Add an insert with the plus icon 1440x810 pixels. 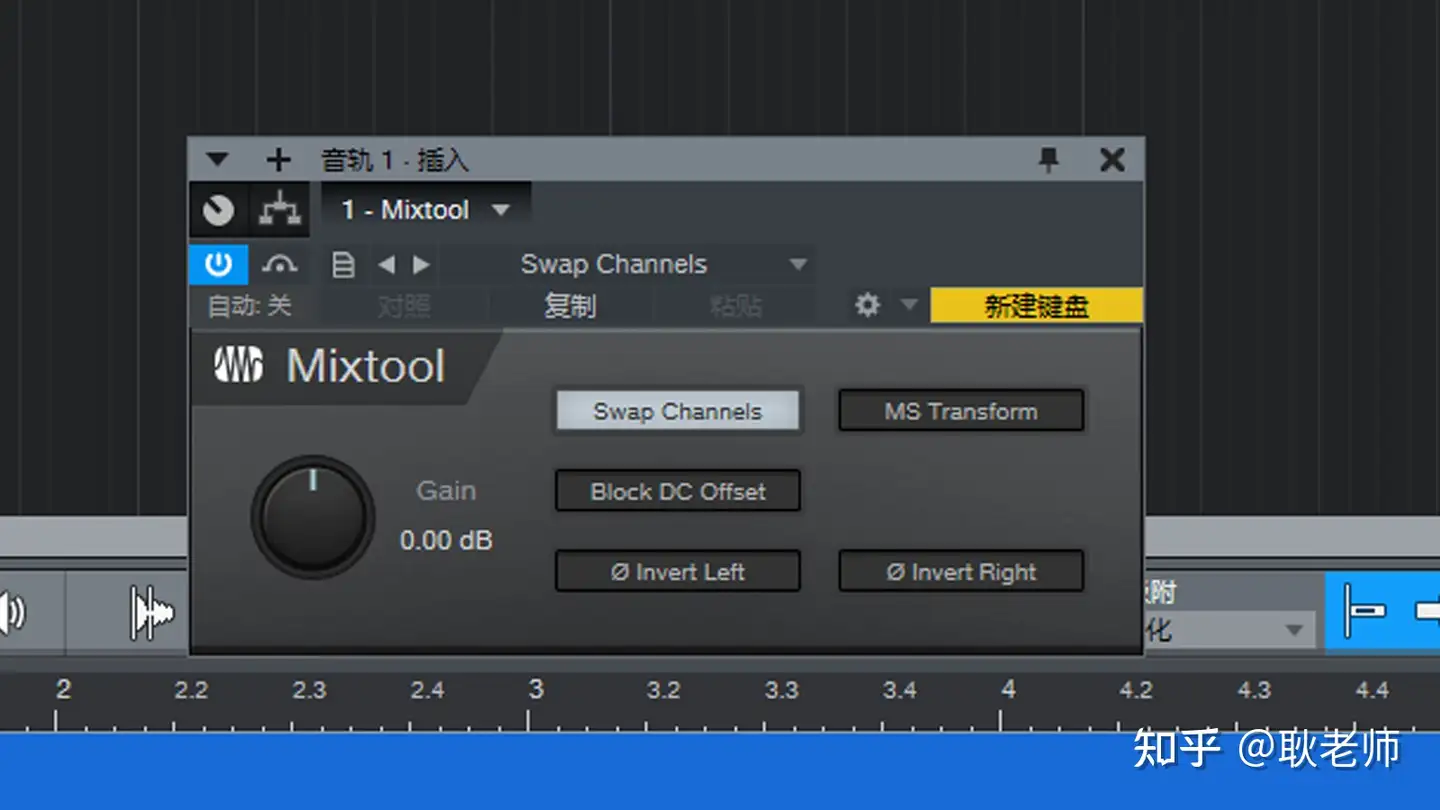(x=278, y=160)
